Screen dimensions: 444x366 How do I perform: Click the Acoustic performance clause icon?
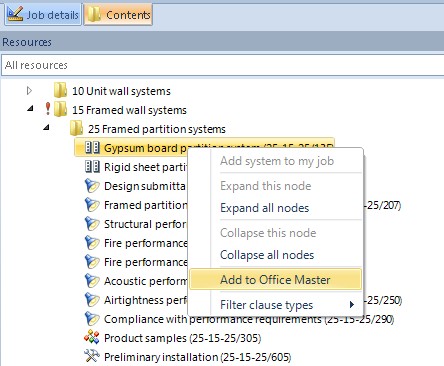[92, 281]
